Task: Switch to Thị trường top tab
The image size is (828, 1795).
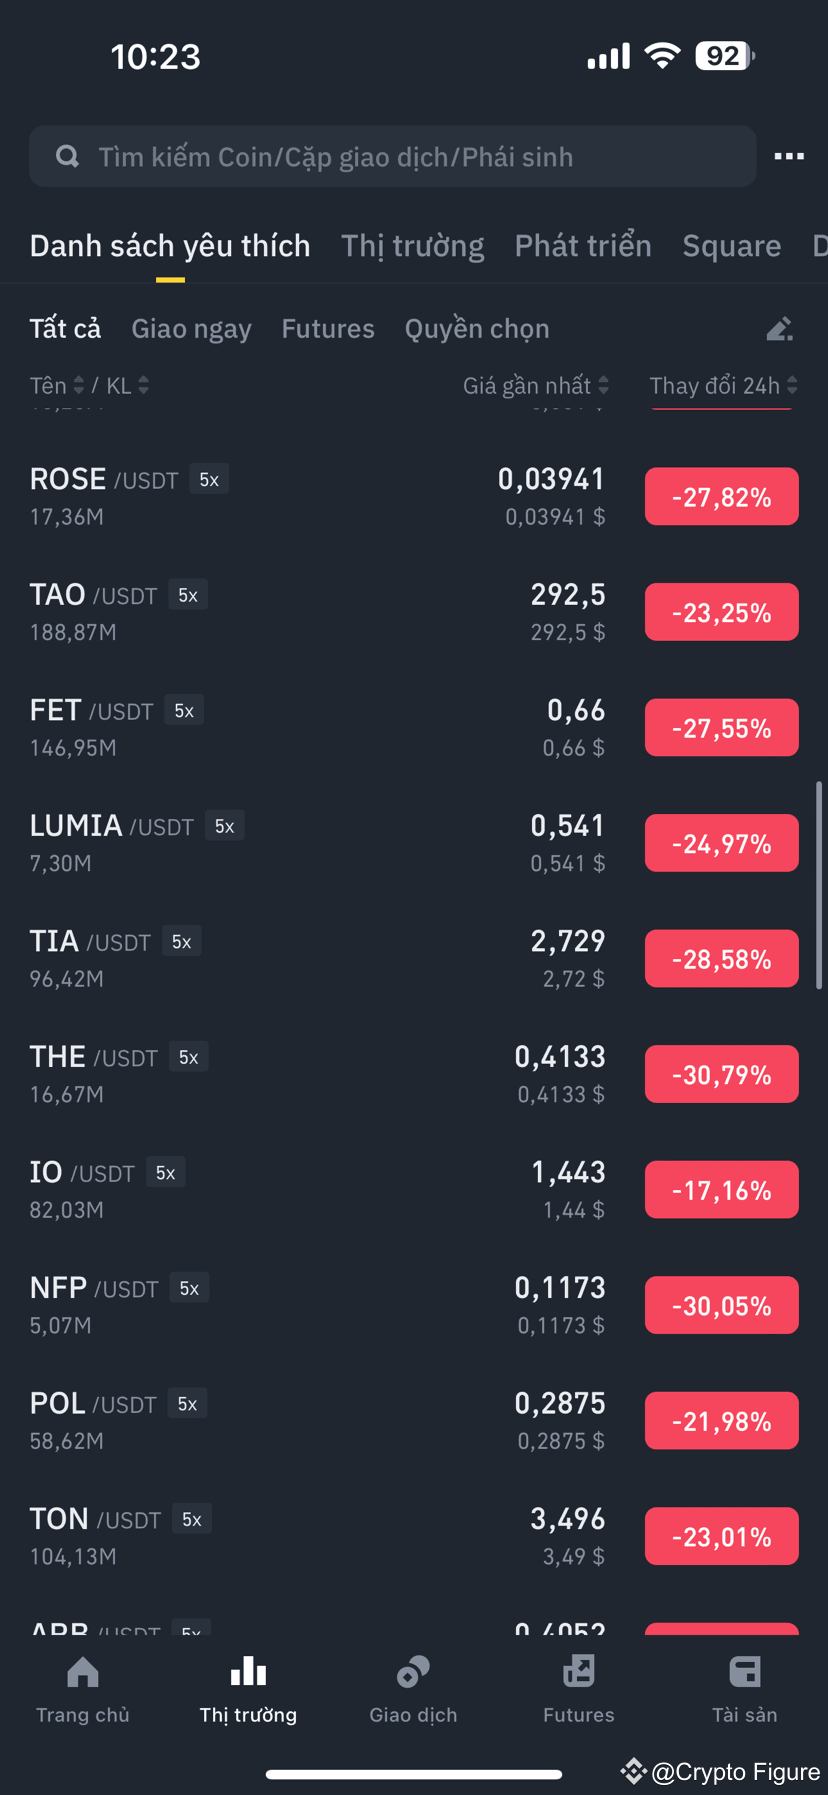Action: pyautogui.click(x=413, y=246)
